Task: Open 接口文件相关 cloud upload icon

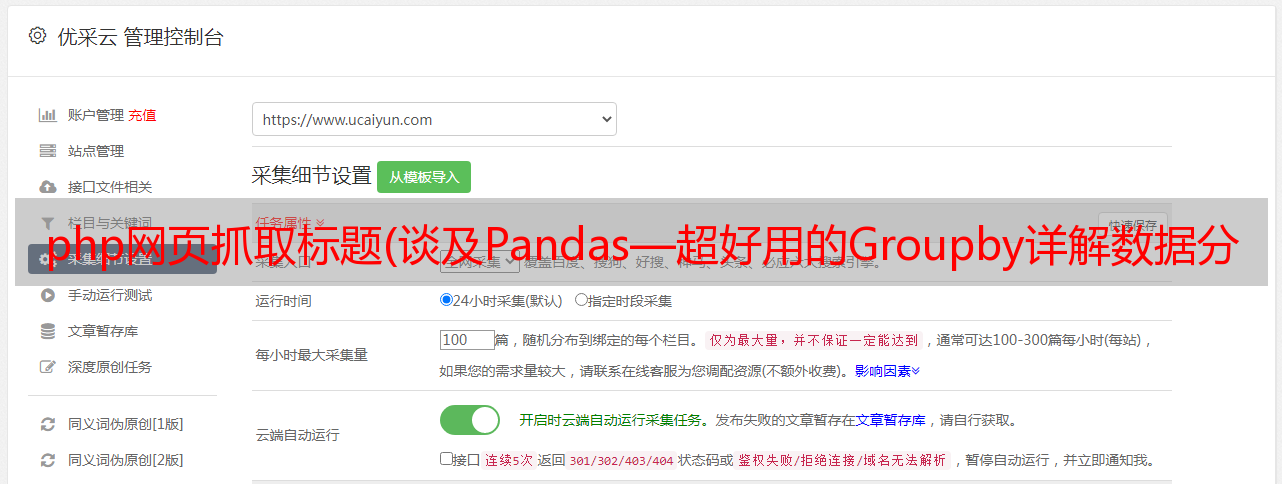Action: (x=47, y=187)
